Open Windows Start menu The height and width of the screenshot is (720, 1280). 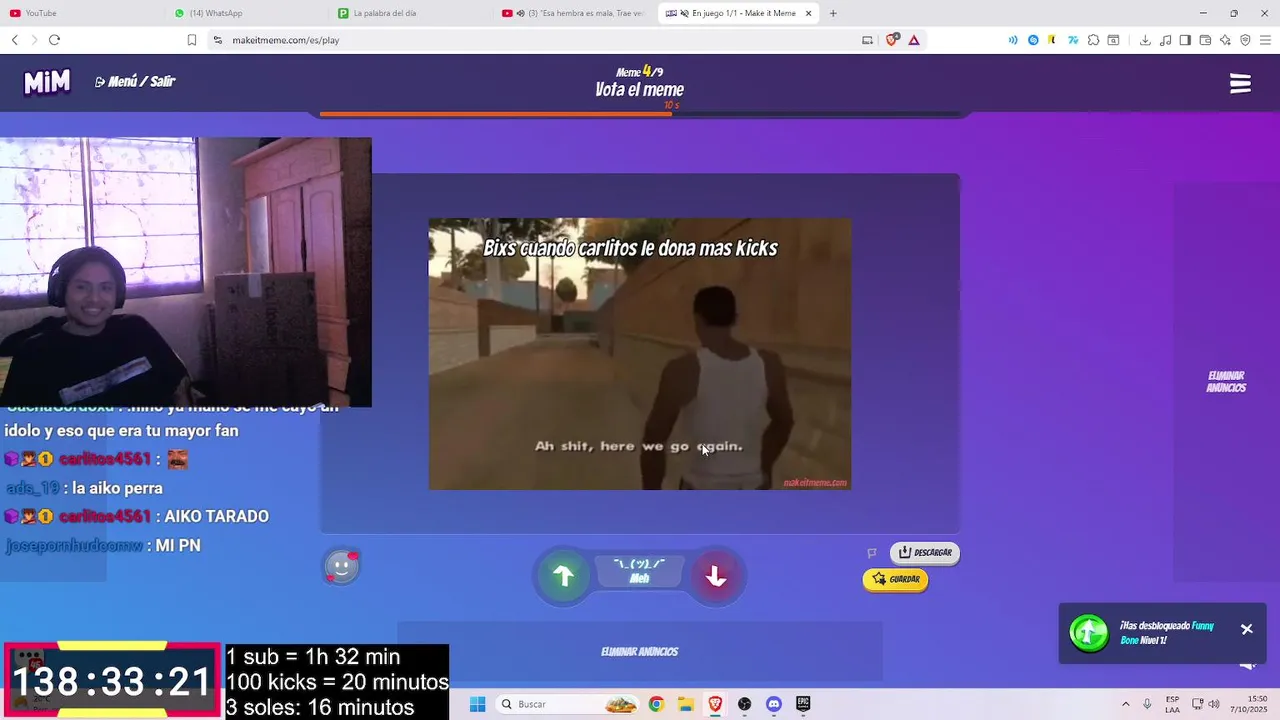coord(478,704)
